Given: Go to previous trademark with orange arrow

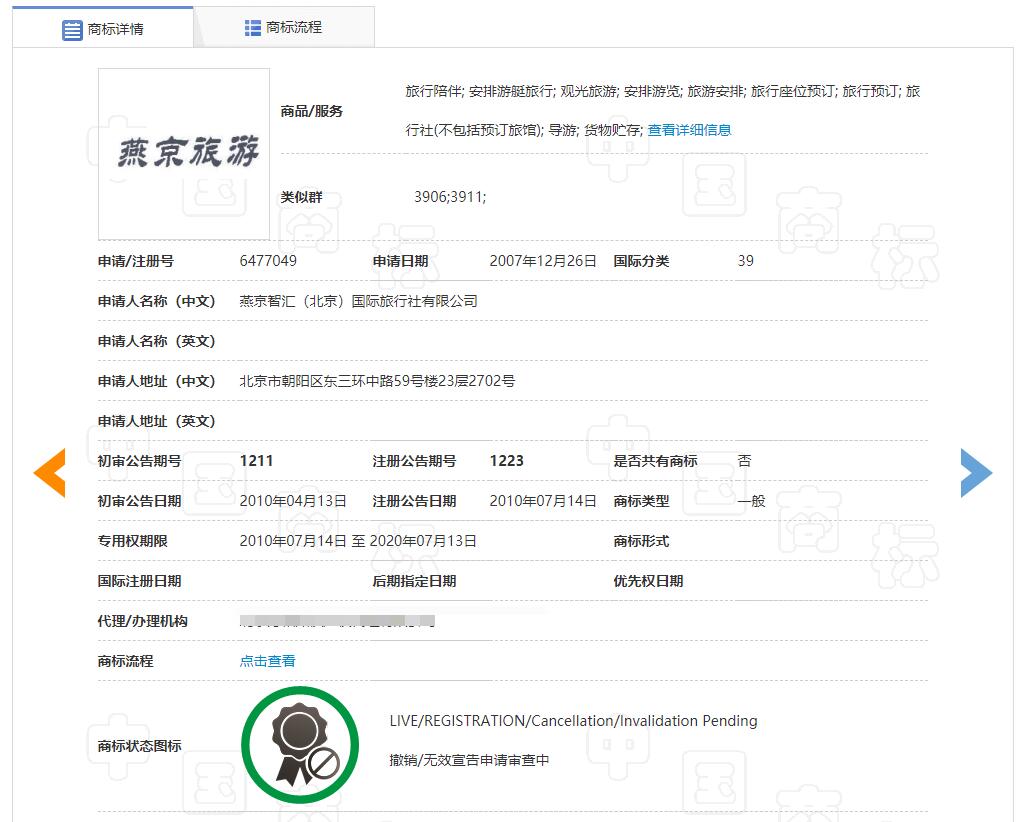Looking at the screenshot, I should [x=49, y=473].
